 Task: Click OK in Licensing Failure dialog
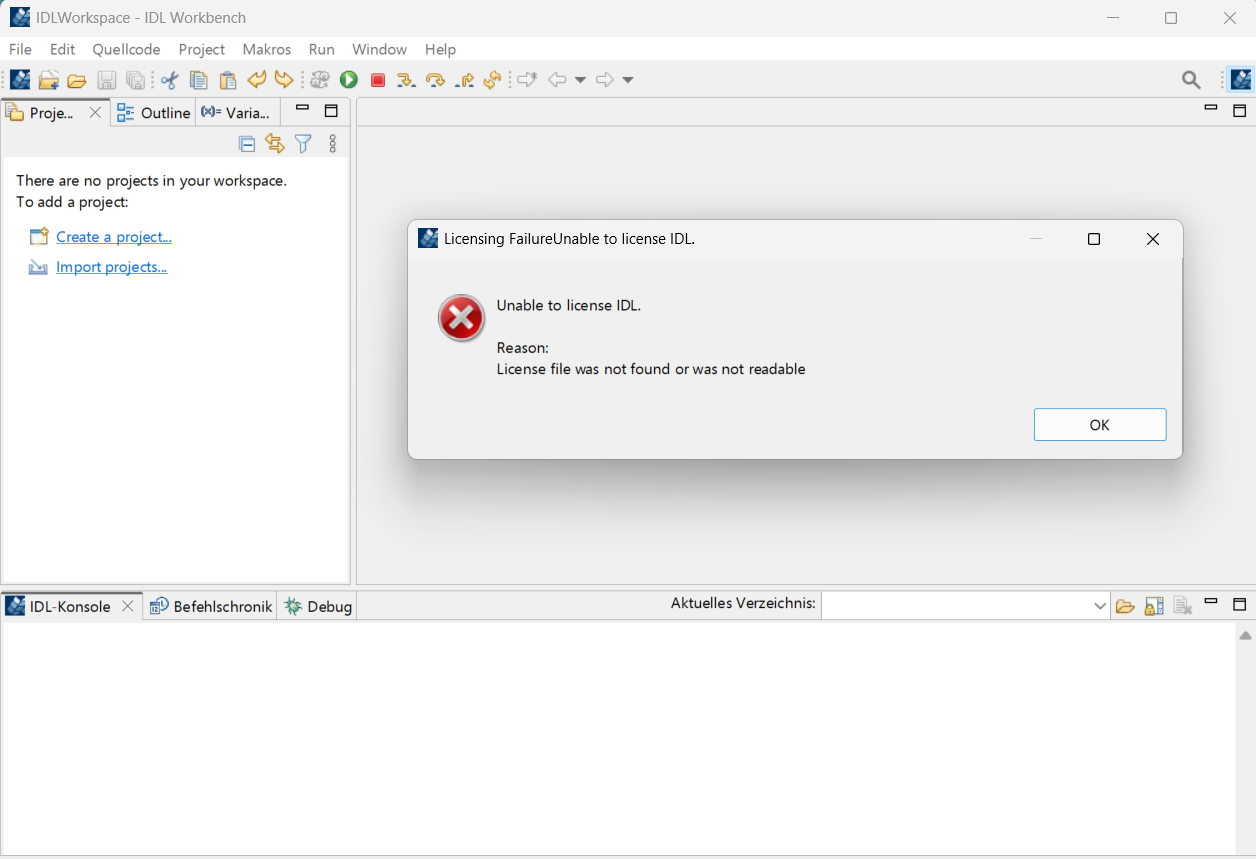(x=1100, y=424)
